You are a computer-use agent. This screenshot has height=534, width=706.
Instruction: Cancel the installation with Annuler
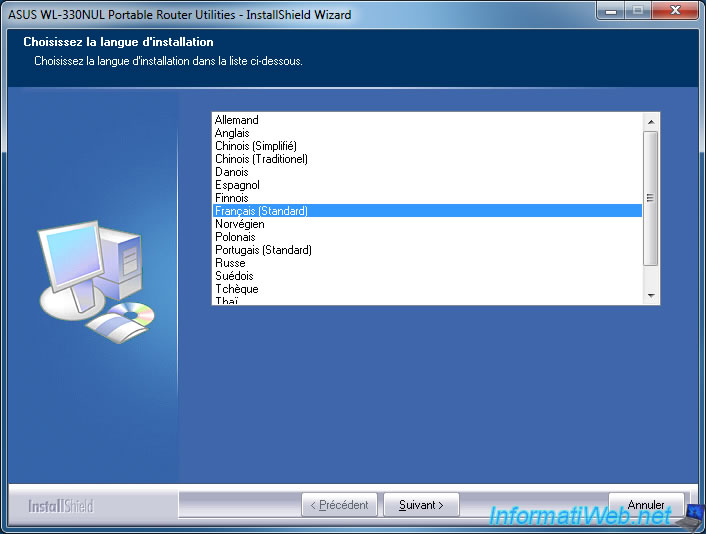tap(646, 504)
